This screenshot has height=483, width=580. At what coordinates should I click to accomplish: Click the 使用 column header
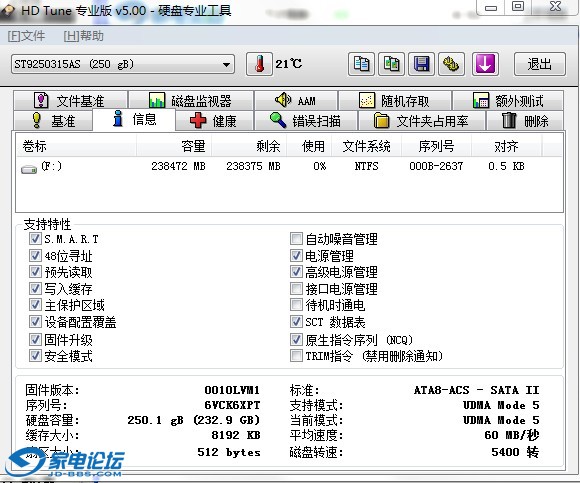point(309,146)
